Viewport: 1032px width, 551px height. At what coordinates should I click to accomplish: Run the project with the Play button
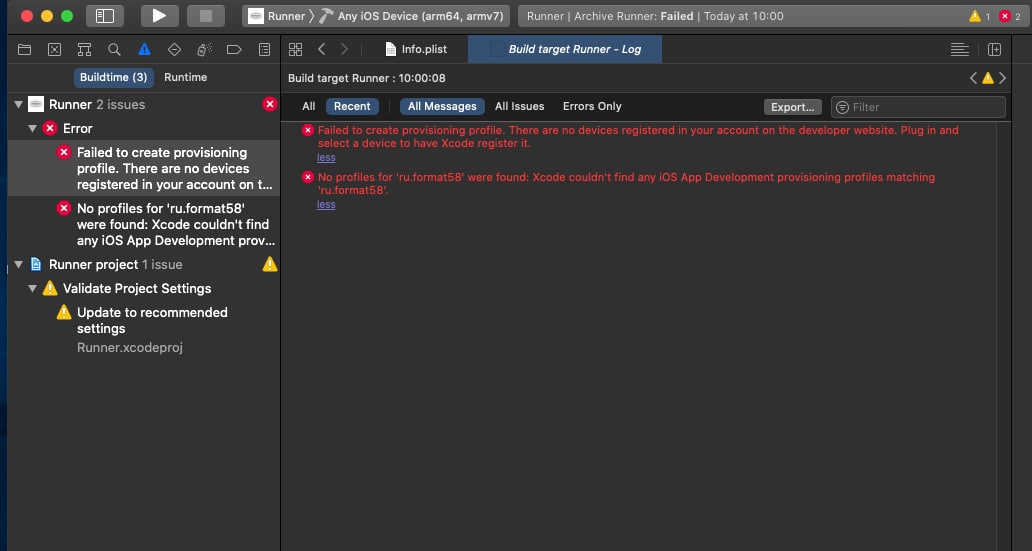pos(159,16)
